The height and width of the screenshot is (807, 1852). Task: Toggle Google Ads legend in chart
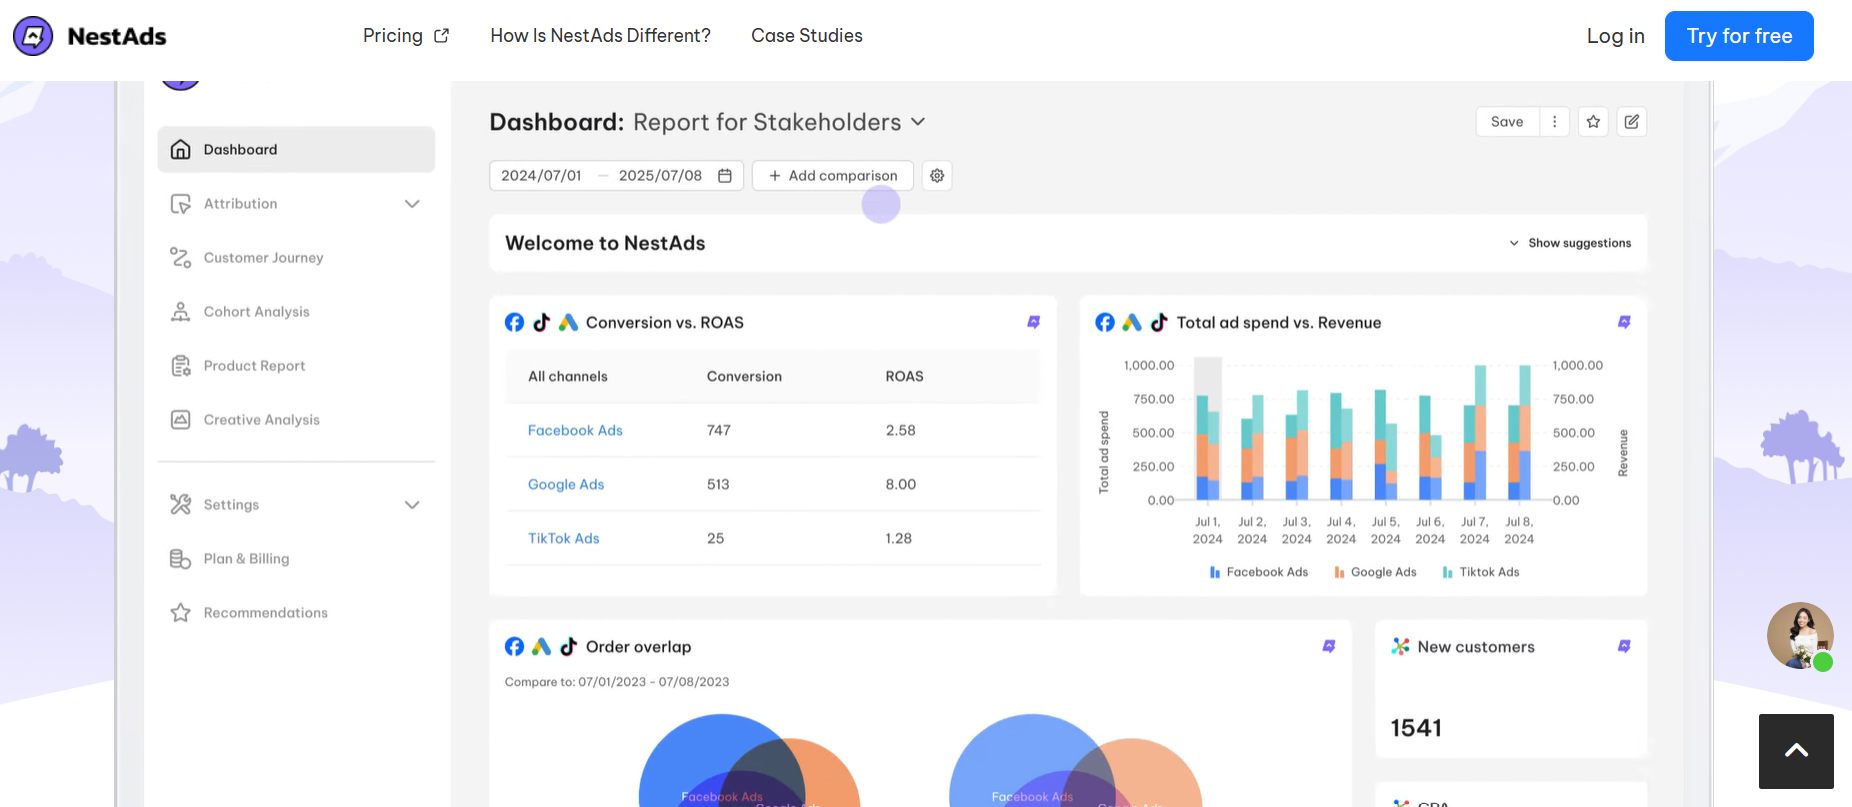[x=1375, y=572]
